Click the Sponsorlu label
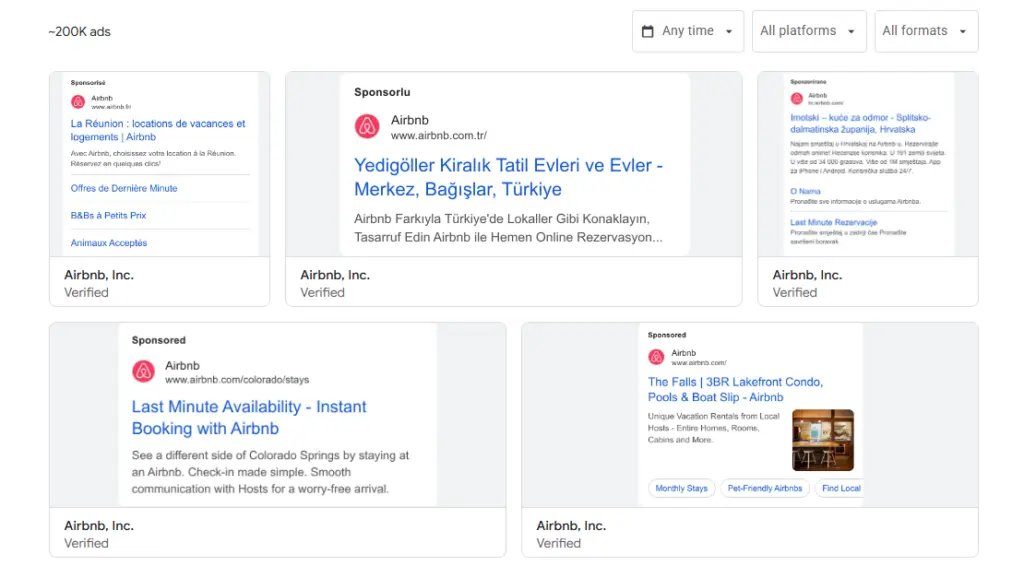1024x566 pixels. (x=382, y=92)
